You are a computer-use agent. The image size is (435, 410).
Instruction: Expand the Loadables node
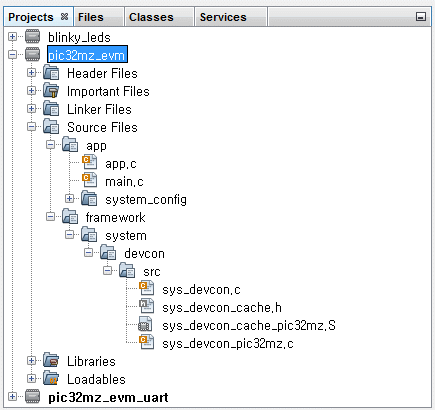(31, 378)
